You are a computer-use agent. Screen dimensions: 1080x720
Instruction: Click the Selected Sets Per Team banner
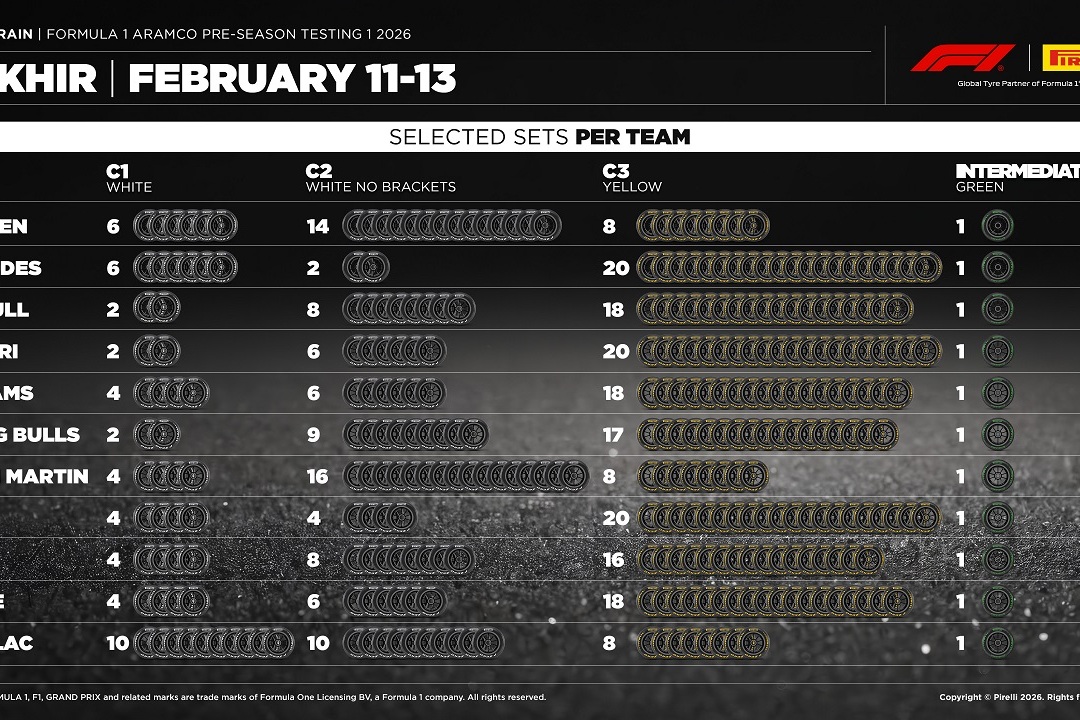tap(539, 137)
